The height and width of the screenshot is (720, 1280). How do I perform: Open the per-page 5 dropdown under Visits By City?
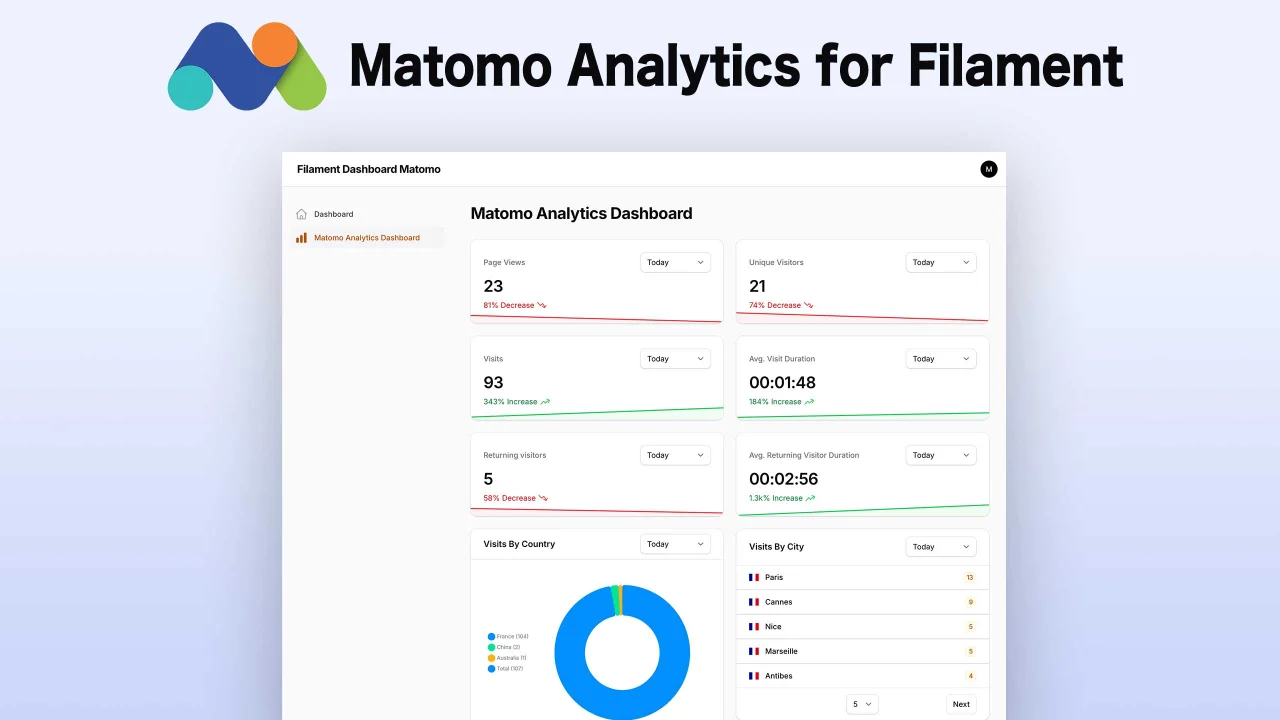pos(861,704)
